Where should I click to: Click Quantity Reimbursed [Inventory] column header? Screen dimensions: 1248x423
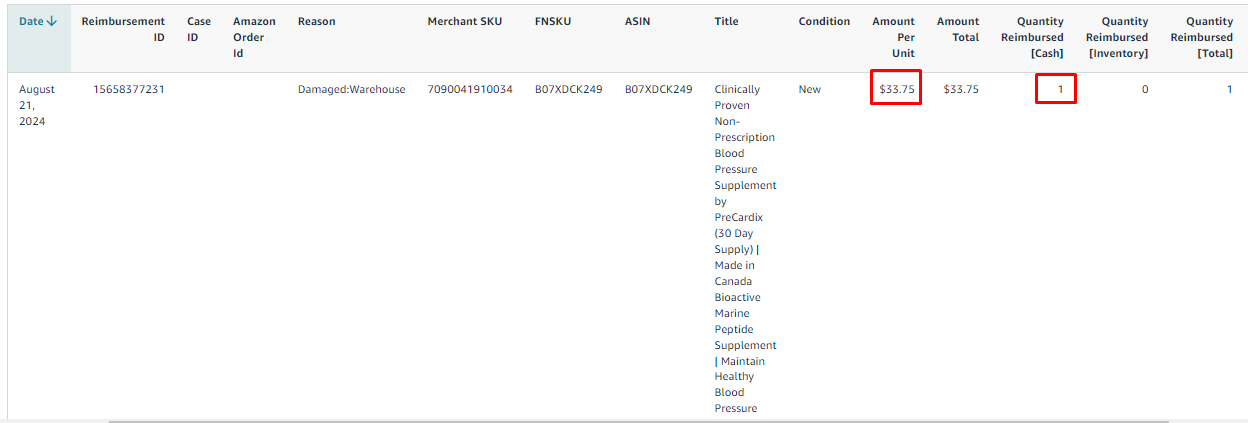1116,37
